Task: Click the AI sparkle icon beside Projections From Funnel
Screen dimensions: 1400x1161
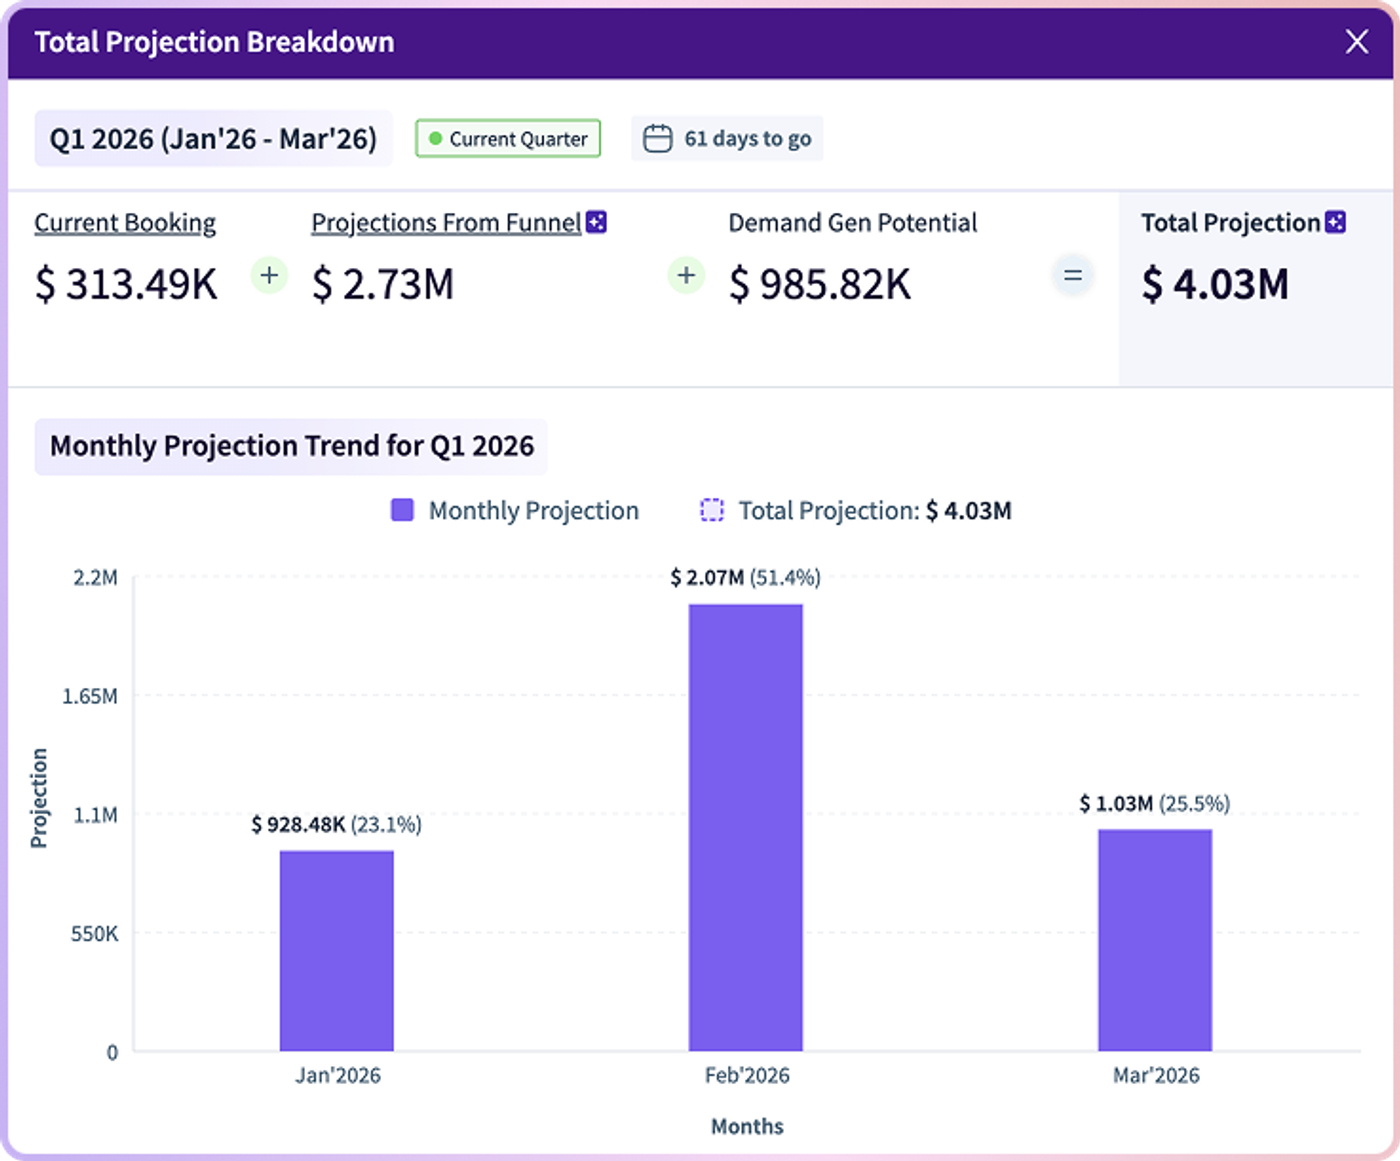Action: pyautogui.click(x=597, y=222)
